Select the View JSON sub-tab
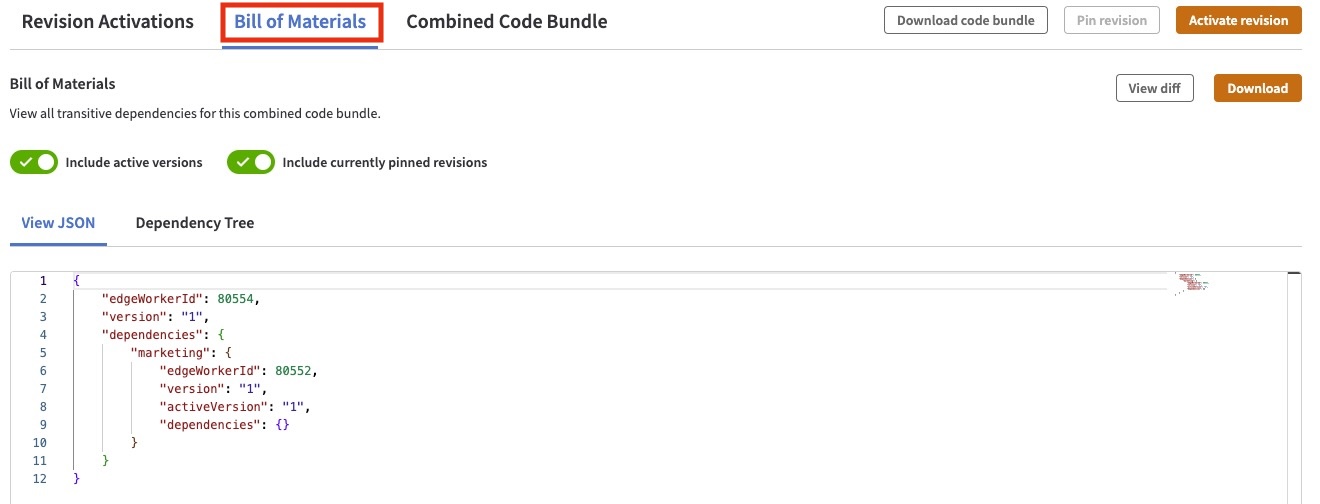The height and width of the screenshot is (504, 1320). click(x=58, y=223)
